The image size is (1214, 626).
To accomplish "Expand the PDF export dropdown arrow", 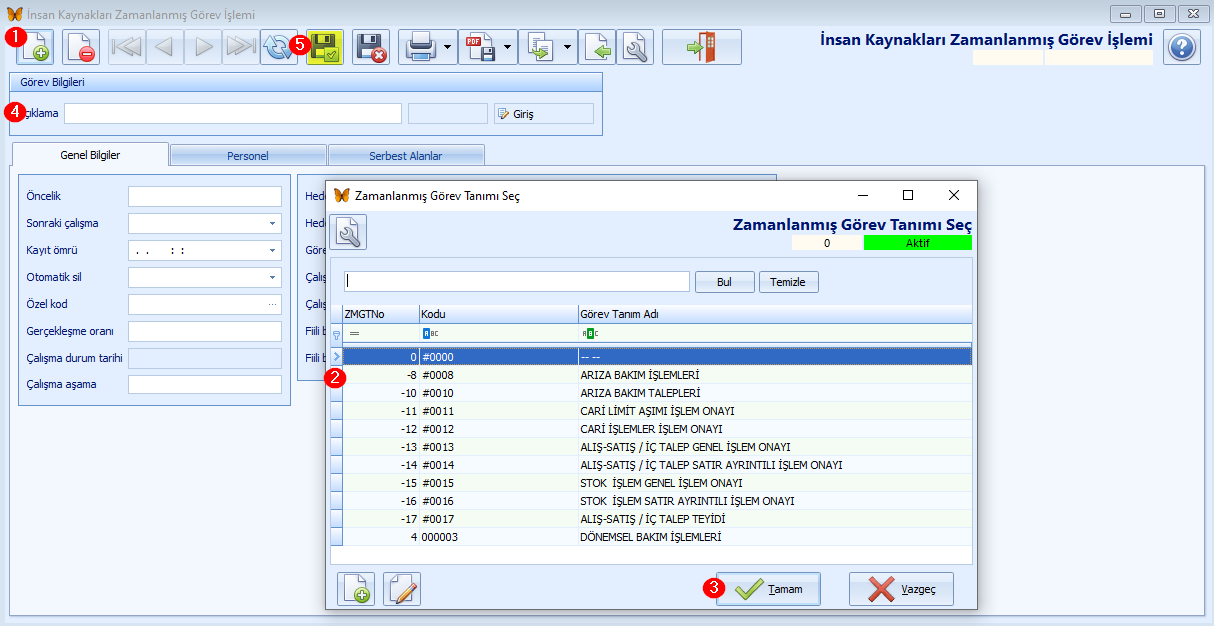I will 508,47.
